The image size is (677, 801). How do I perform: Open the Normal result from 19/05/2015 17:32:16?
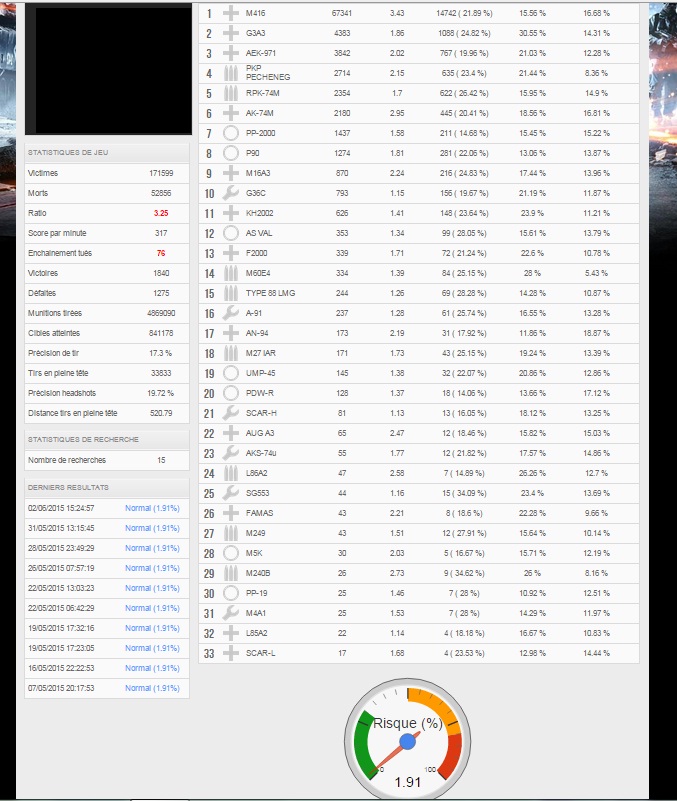pos(151,628)
